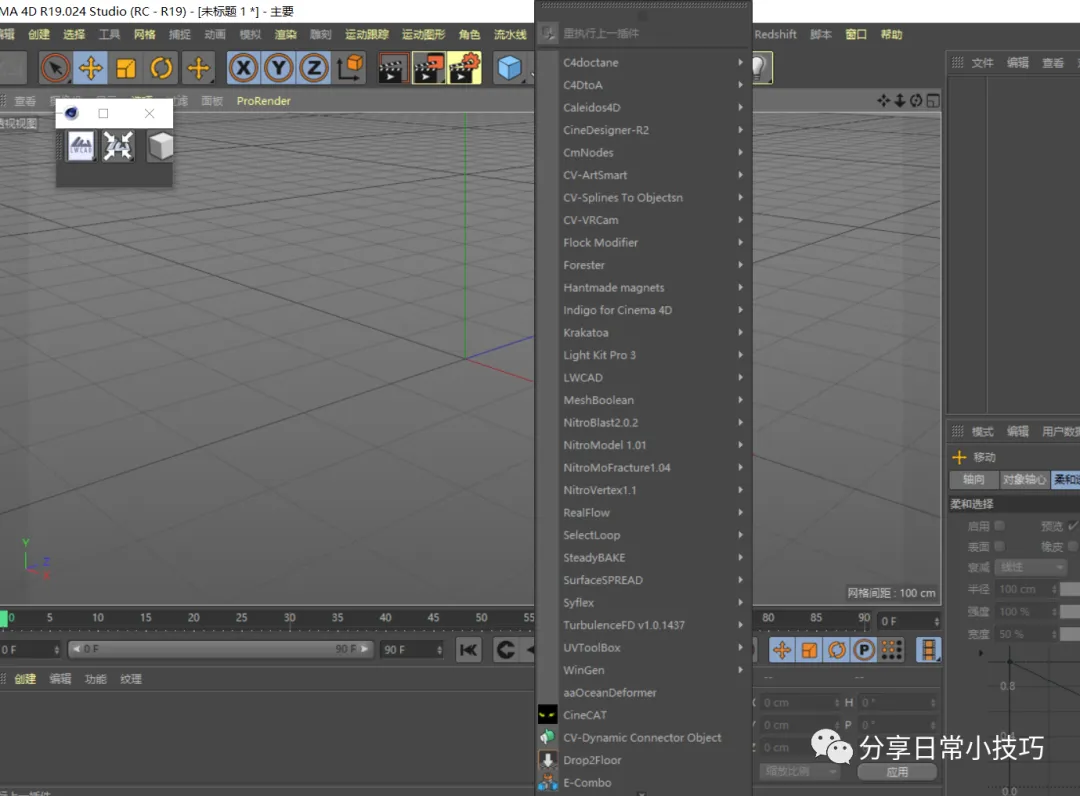Click the scale keyframe icon in timeline bar
1080x796 pixels.
(x=809, y=649)
